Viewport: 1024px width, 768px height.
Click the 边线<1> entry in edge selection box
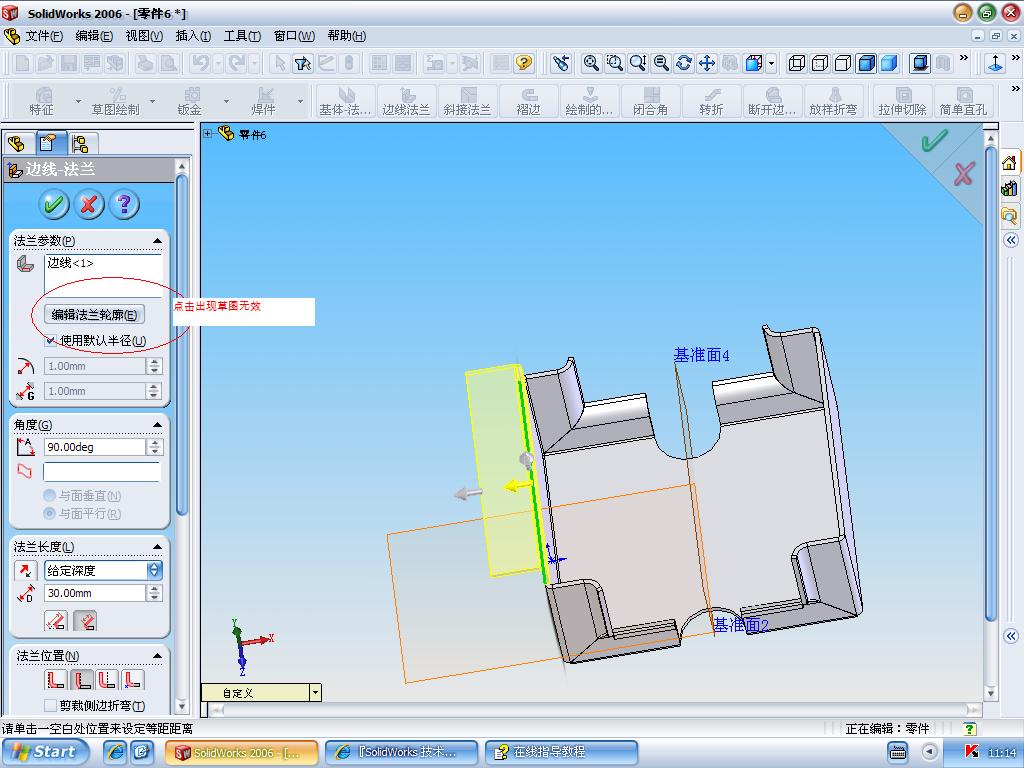[x=71, y=263]
